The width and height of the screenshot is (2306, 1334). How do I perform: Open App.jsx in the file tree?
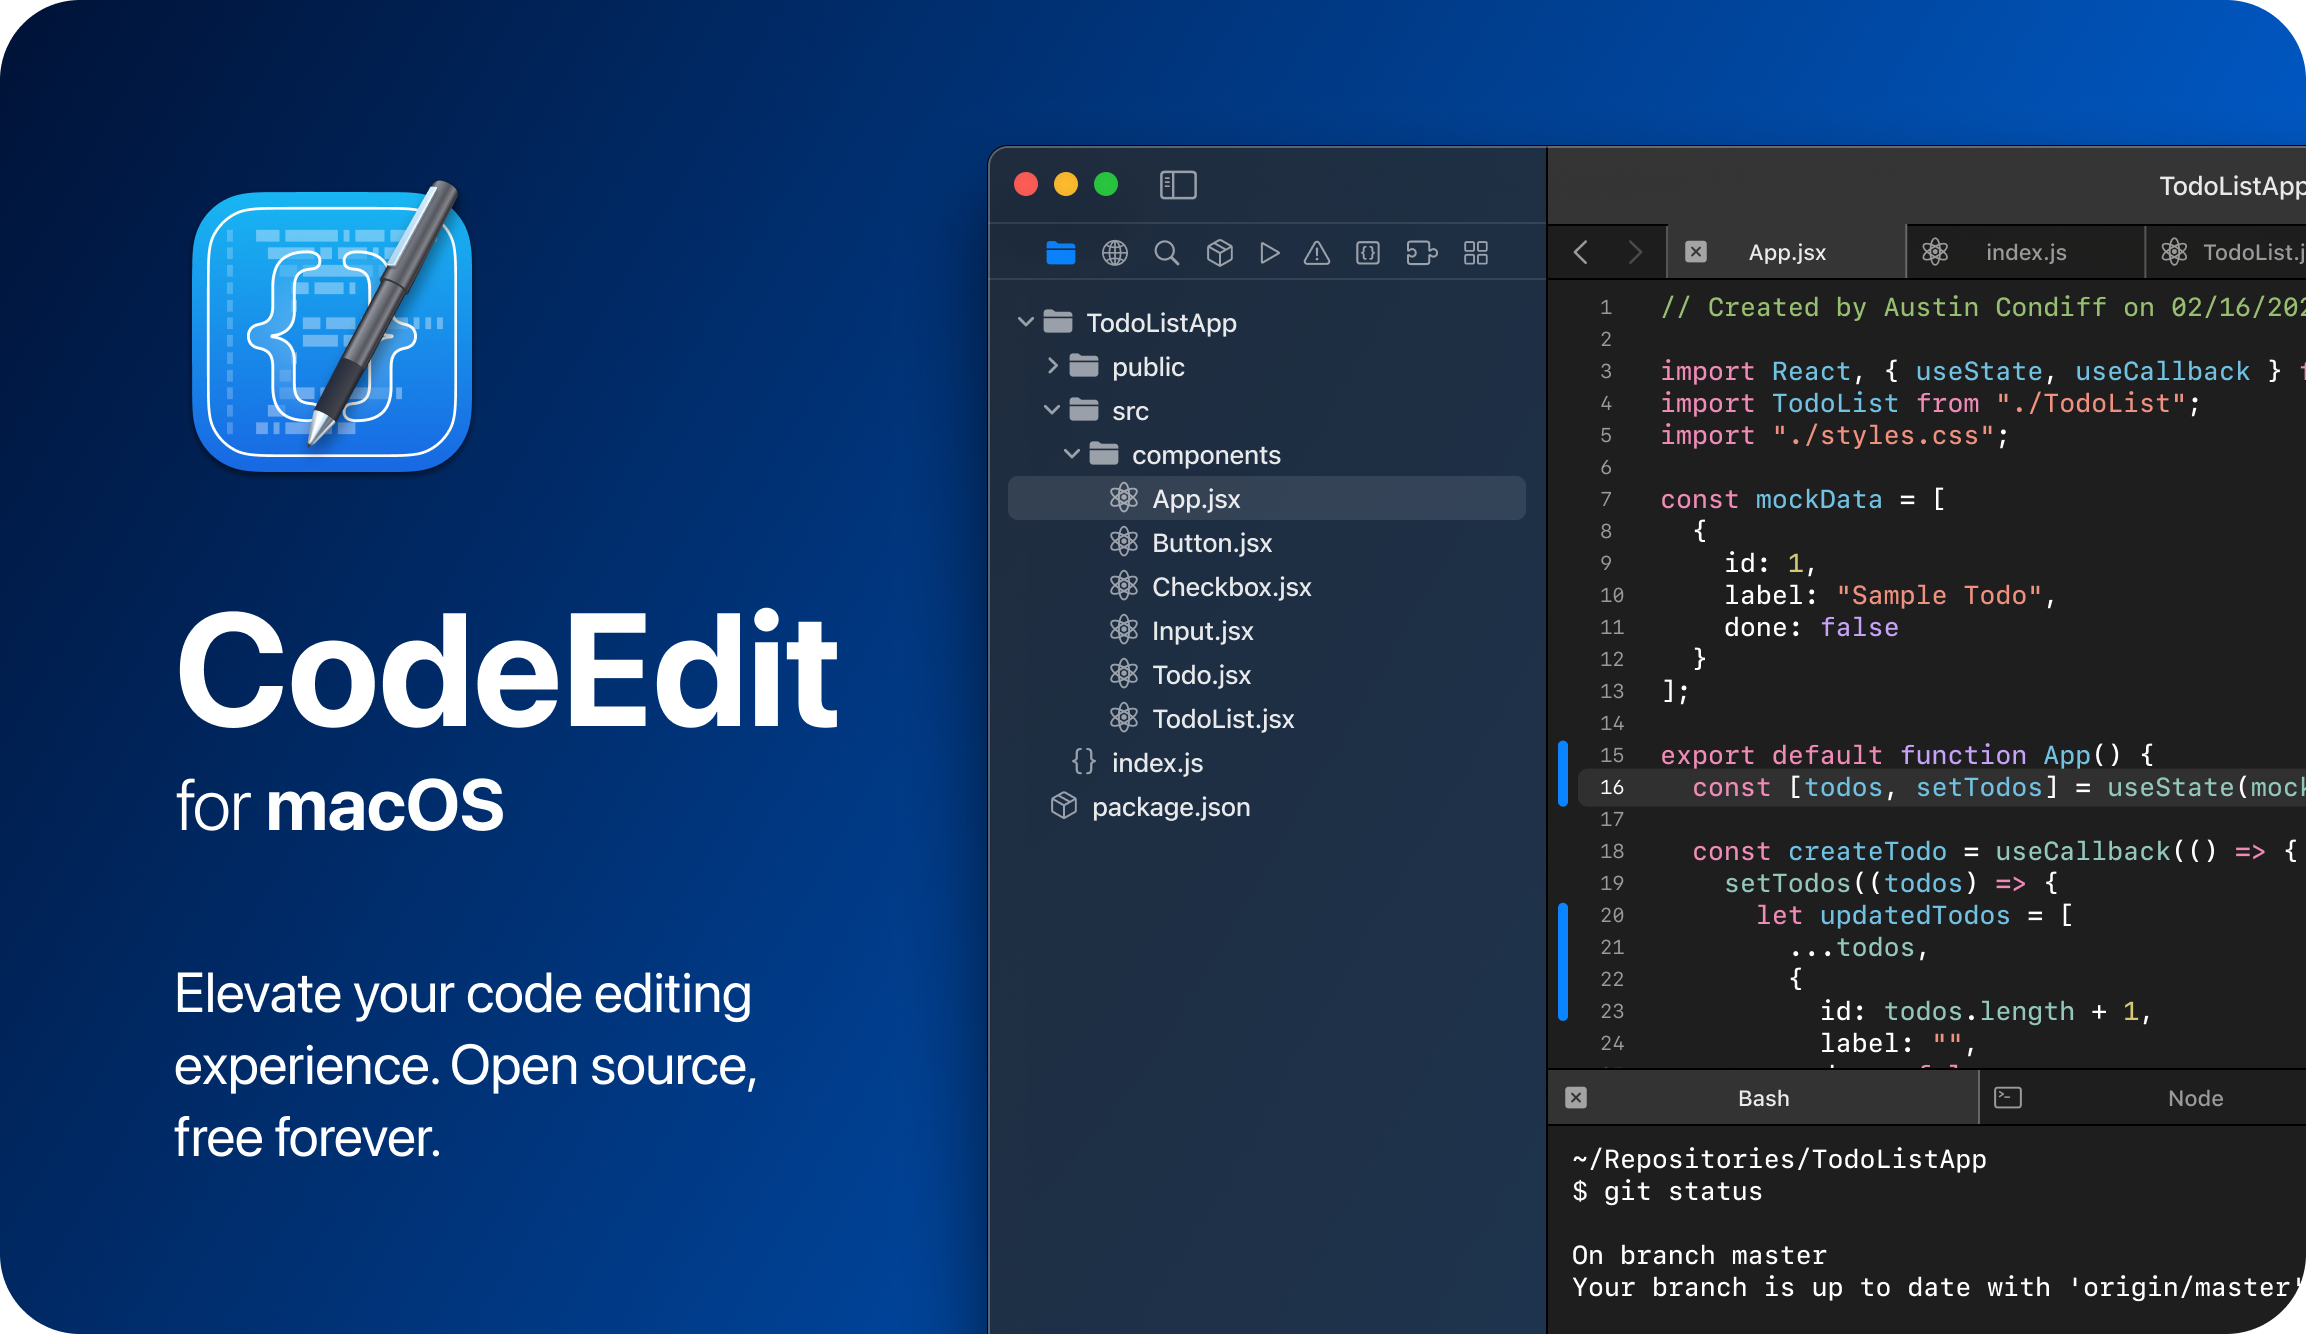1267,498
